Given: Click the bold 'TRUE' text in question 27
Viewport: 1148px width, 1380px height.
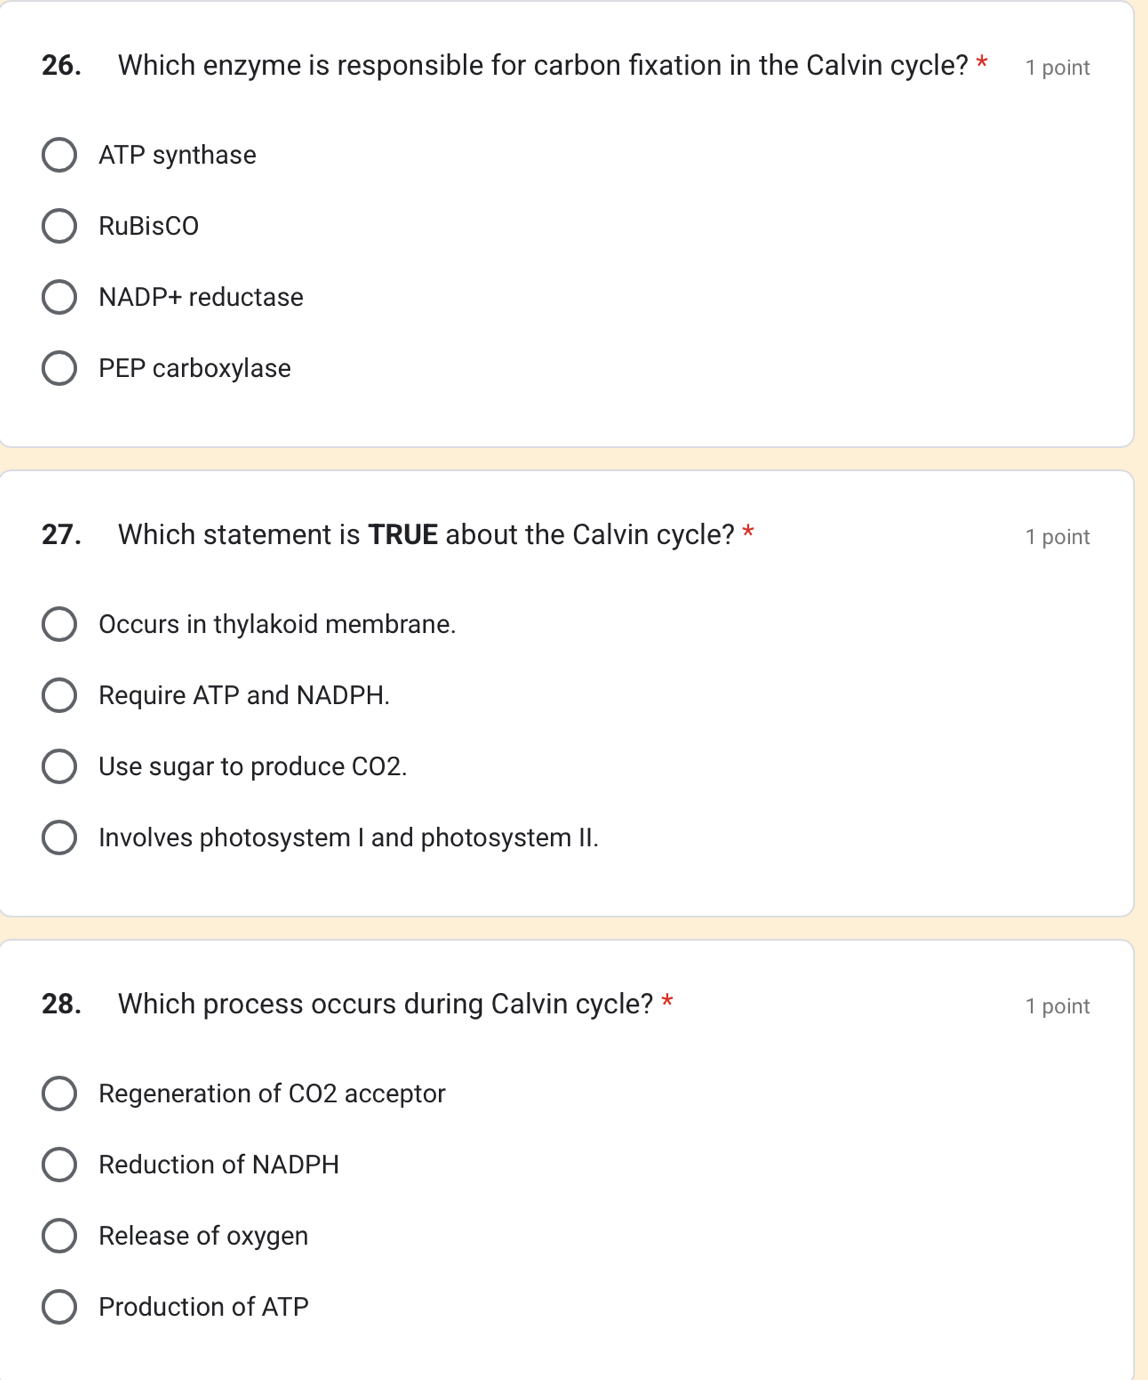Looking at the screenshot, I should (403, 534).
